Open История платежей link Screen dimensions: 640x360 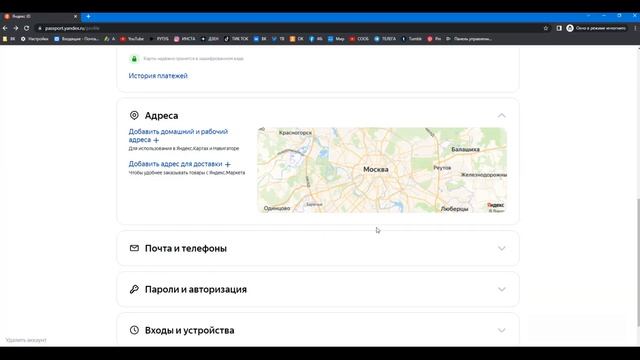tap(158, 76)
